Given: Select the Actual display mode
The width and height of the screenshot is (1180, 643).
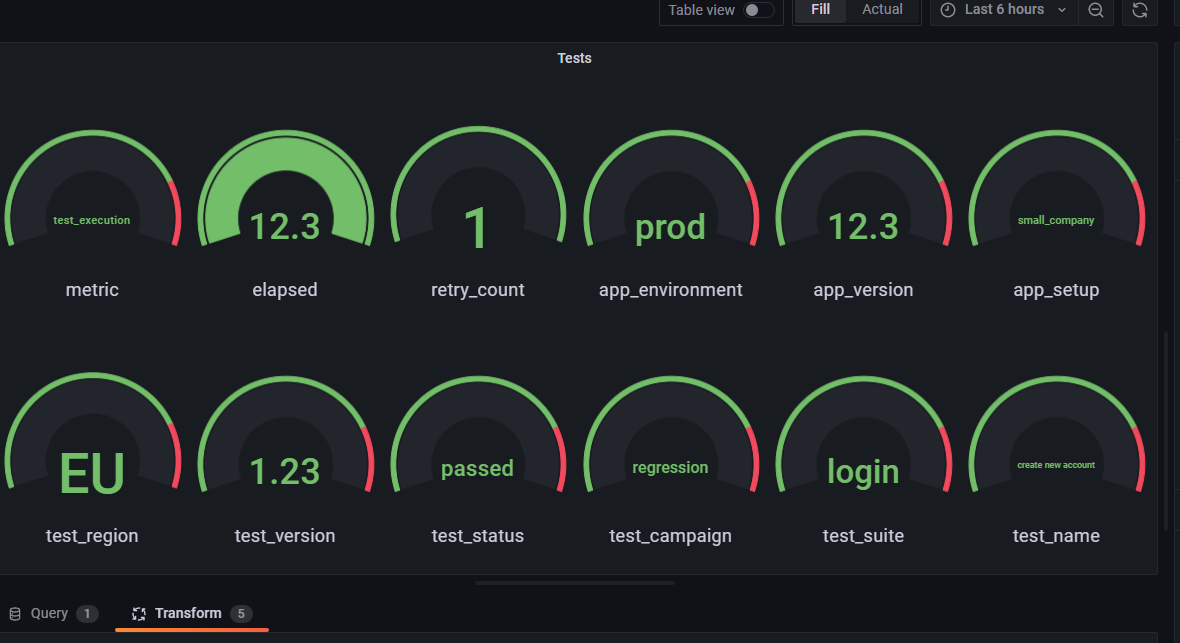Looking at the screenshot, I should (x=882, y=10).
